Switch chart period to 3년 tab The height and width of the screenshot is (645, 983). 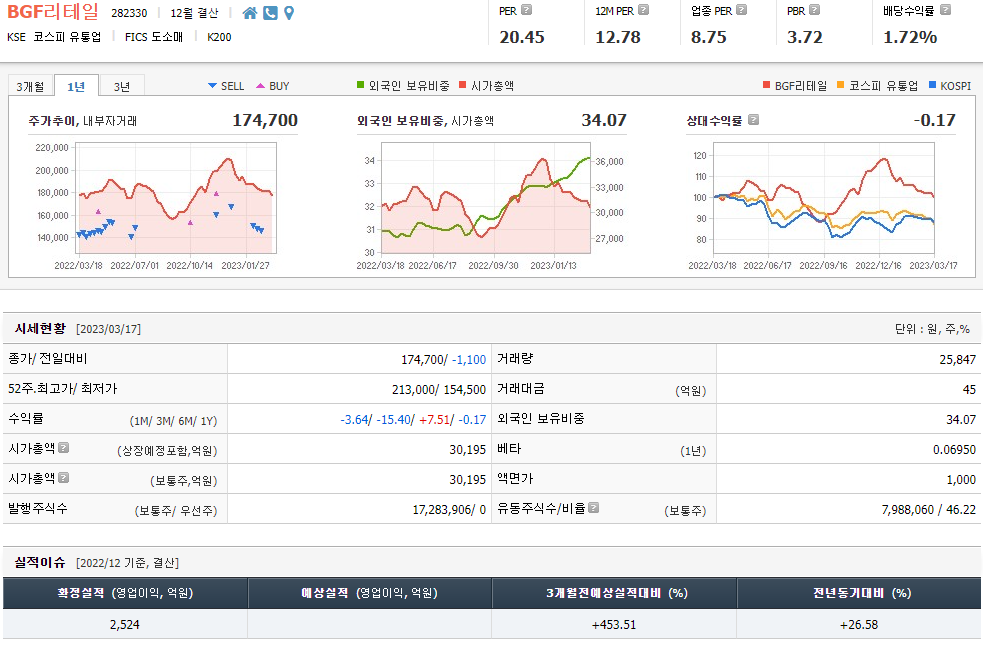pyautogui.click(x=122, y=86)
